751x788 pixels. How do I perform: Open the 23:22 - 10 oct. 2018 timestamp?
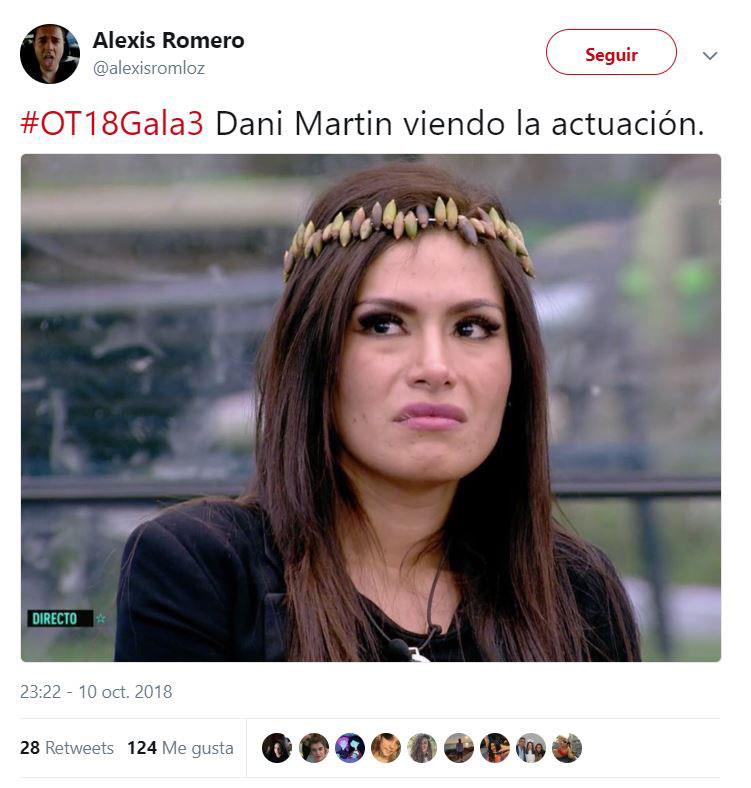coord(96,692)
